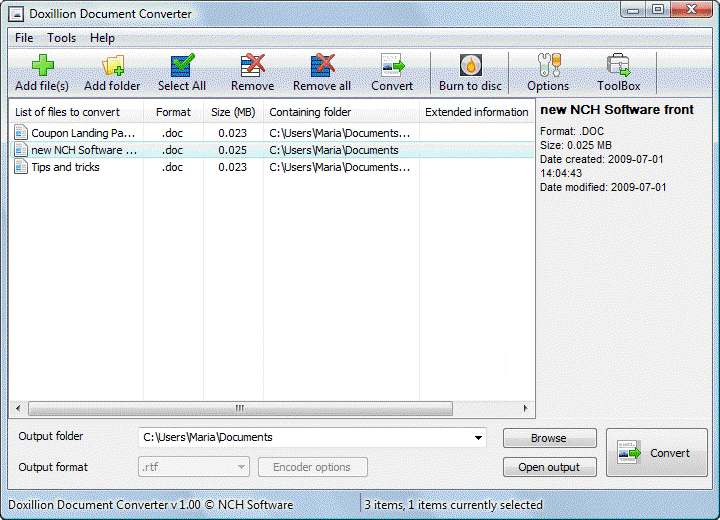Expand the Output folder dropdown arrow

[478, 437]
